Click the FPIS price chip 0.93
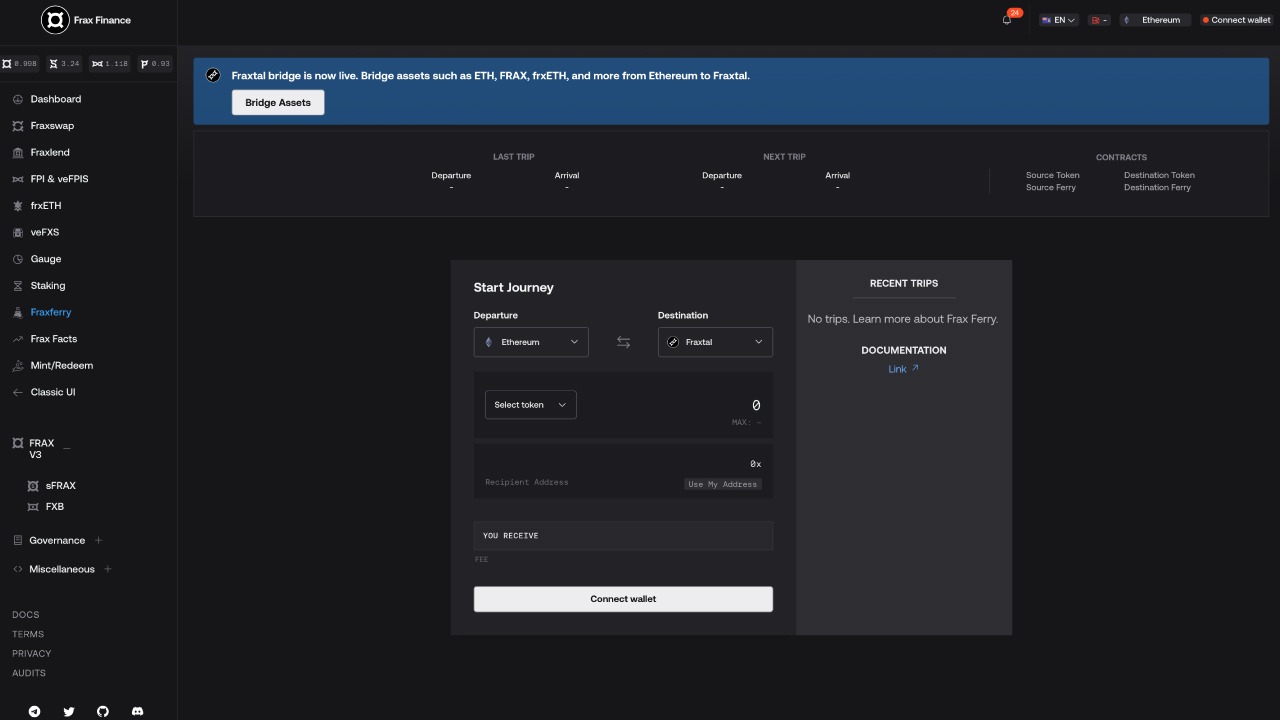Image resolution: width=1280 pixels, height=720 pixels. click(155, 64)
